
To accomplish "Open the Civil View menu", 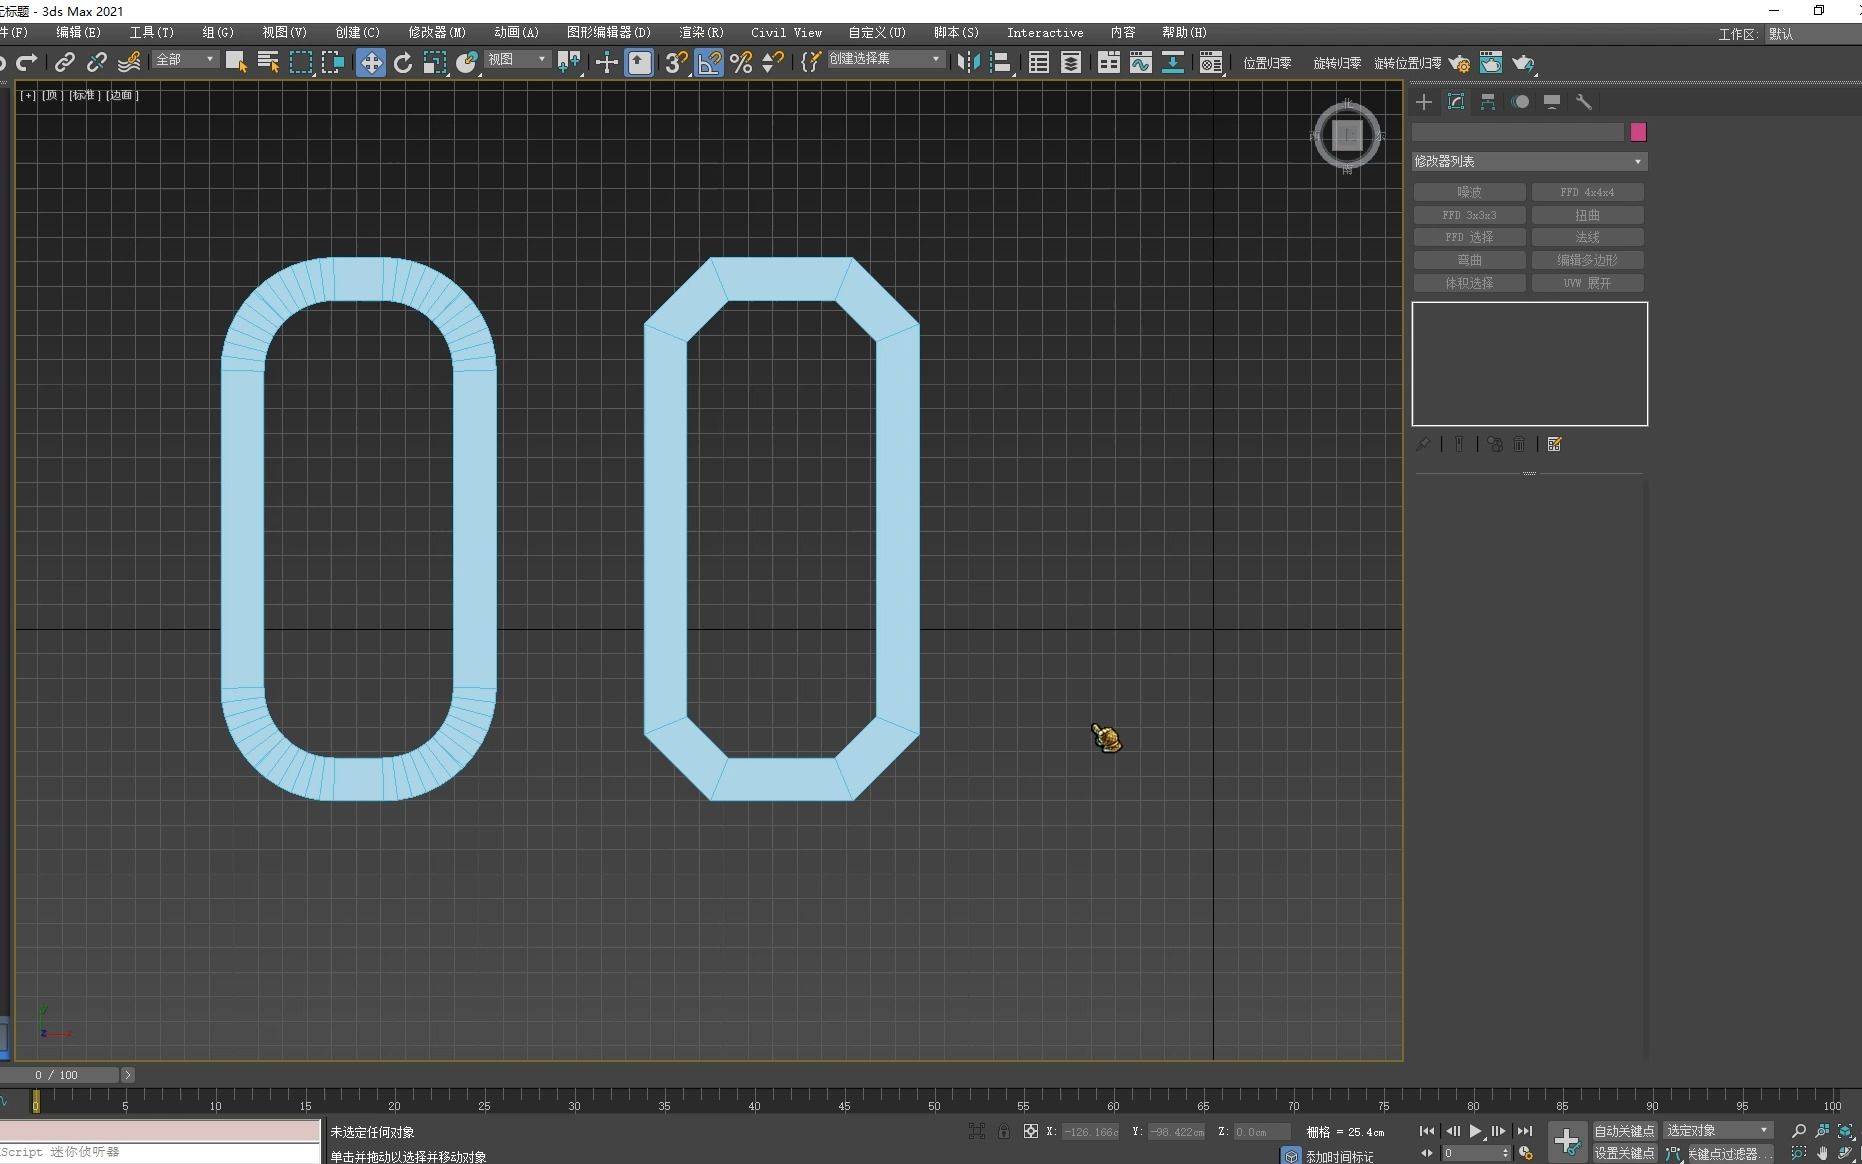I will coord(786,32).
